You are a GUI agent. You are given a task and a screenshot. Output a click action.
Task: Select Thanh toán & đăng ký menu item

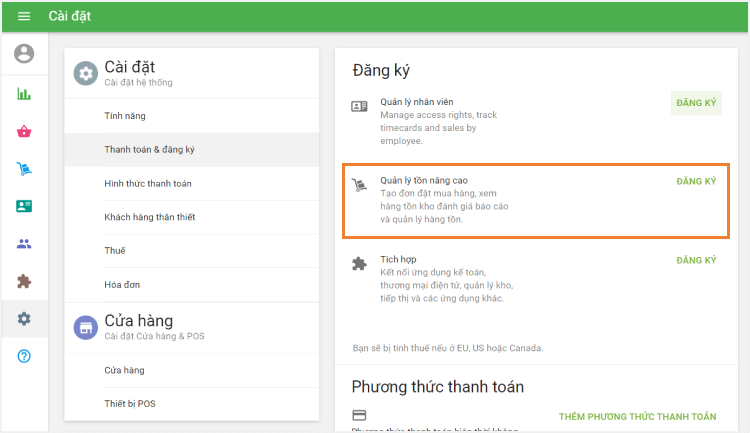click(149, 150)
